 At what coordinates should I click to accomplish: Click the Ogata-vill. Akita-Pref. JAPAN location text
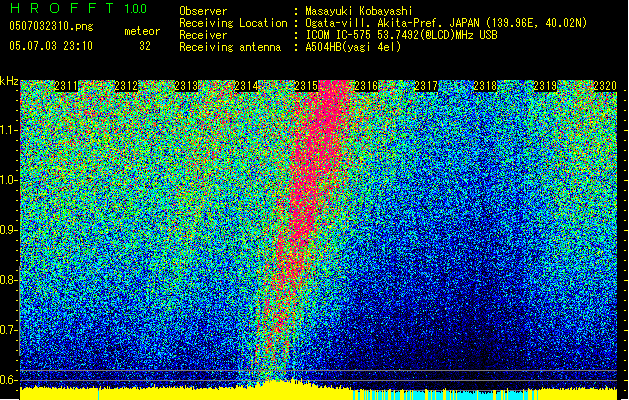click(446, 23)
